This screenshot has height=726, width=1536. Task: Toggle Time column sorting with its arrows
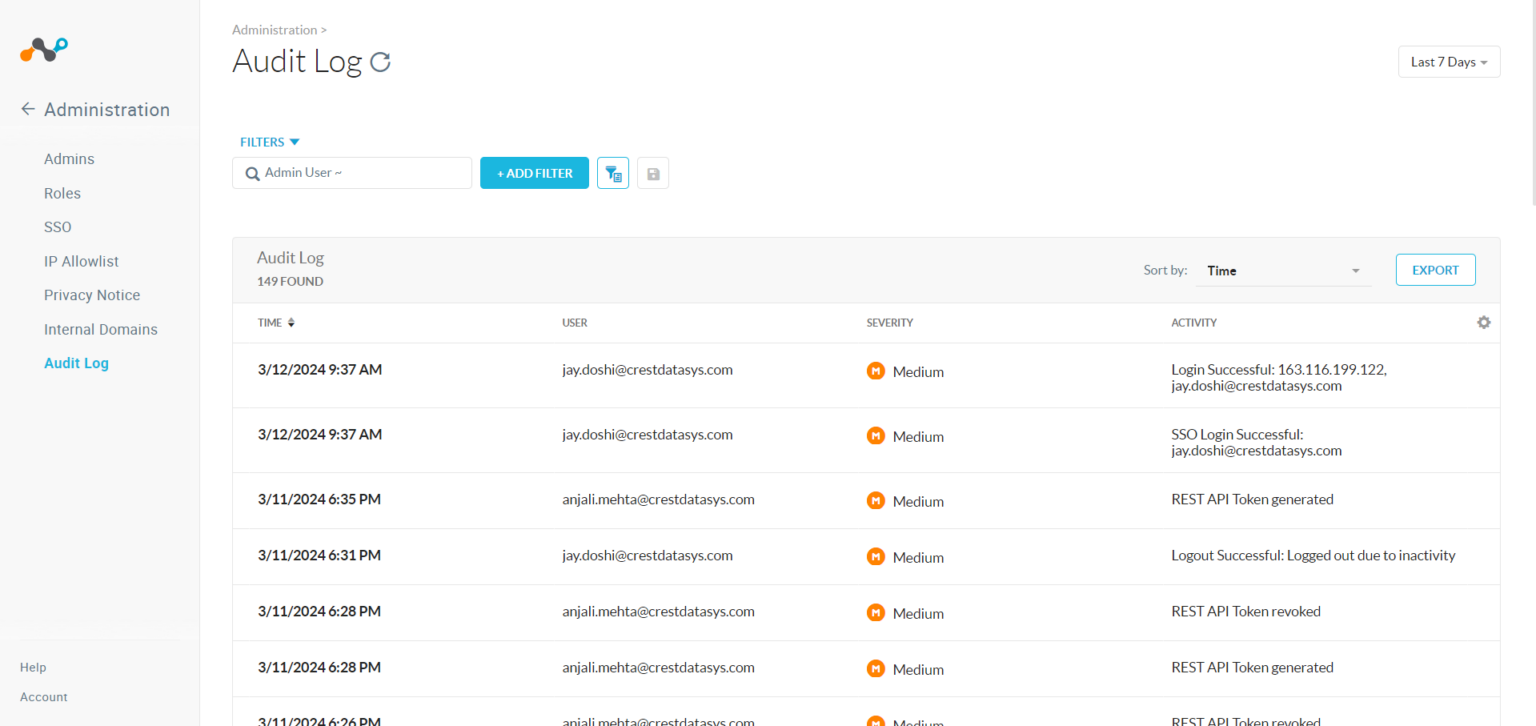pyautogui.click(x=295, y=322)
